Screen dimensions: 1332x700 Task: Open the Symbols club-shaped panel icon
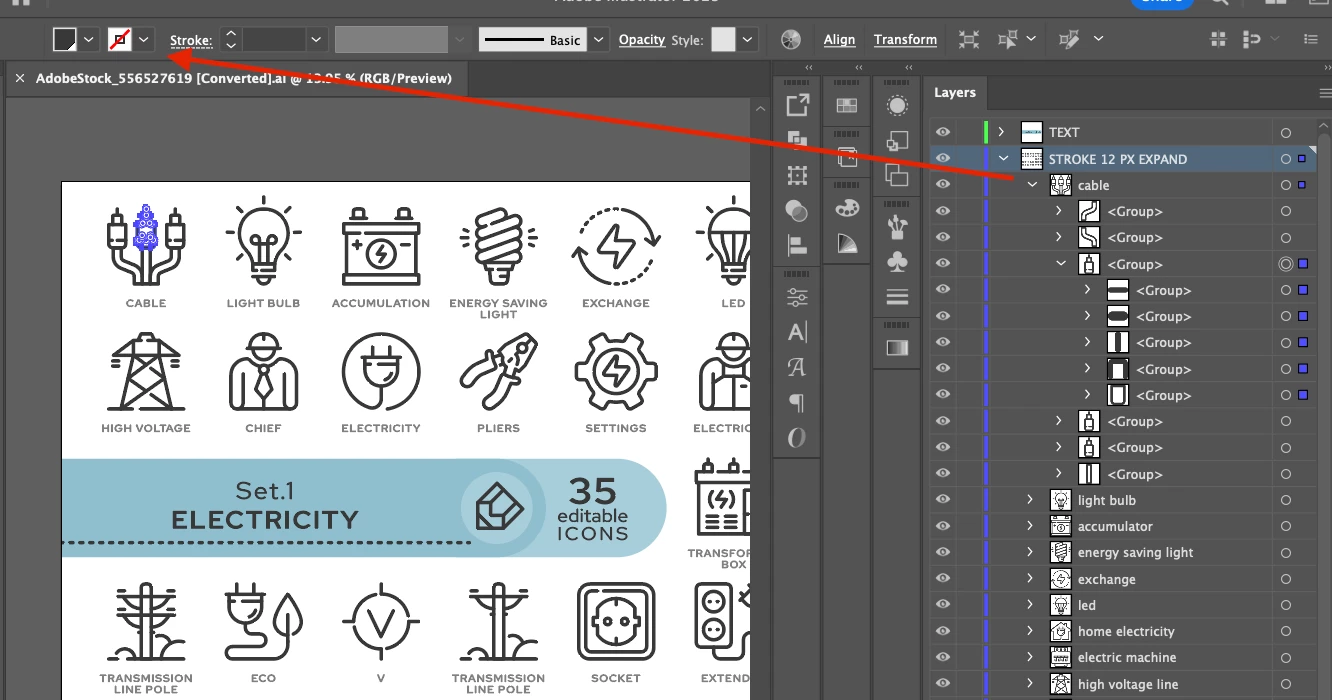pos(897,262)
